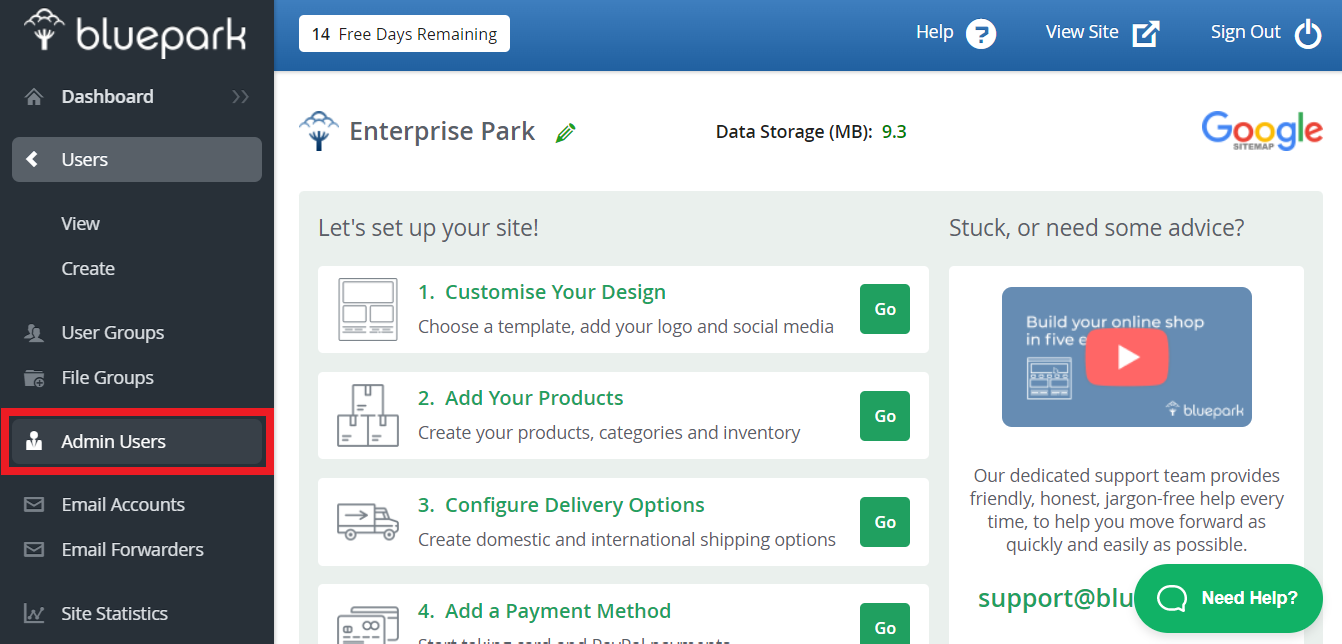Select View under Users menu
This screenshot has width=1342, height=644.
(x=80, y=223)
